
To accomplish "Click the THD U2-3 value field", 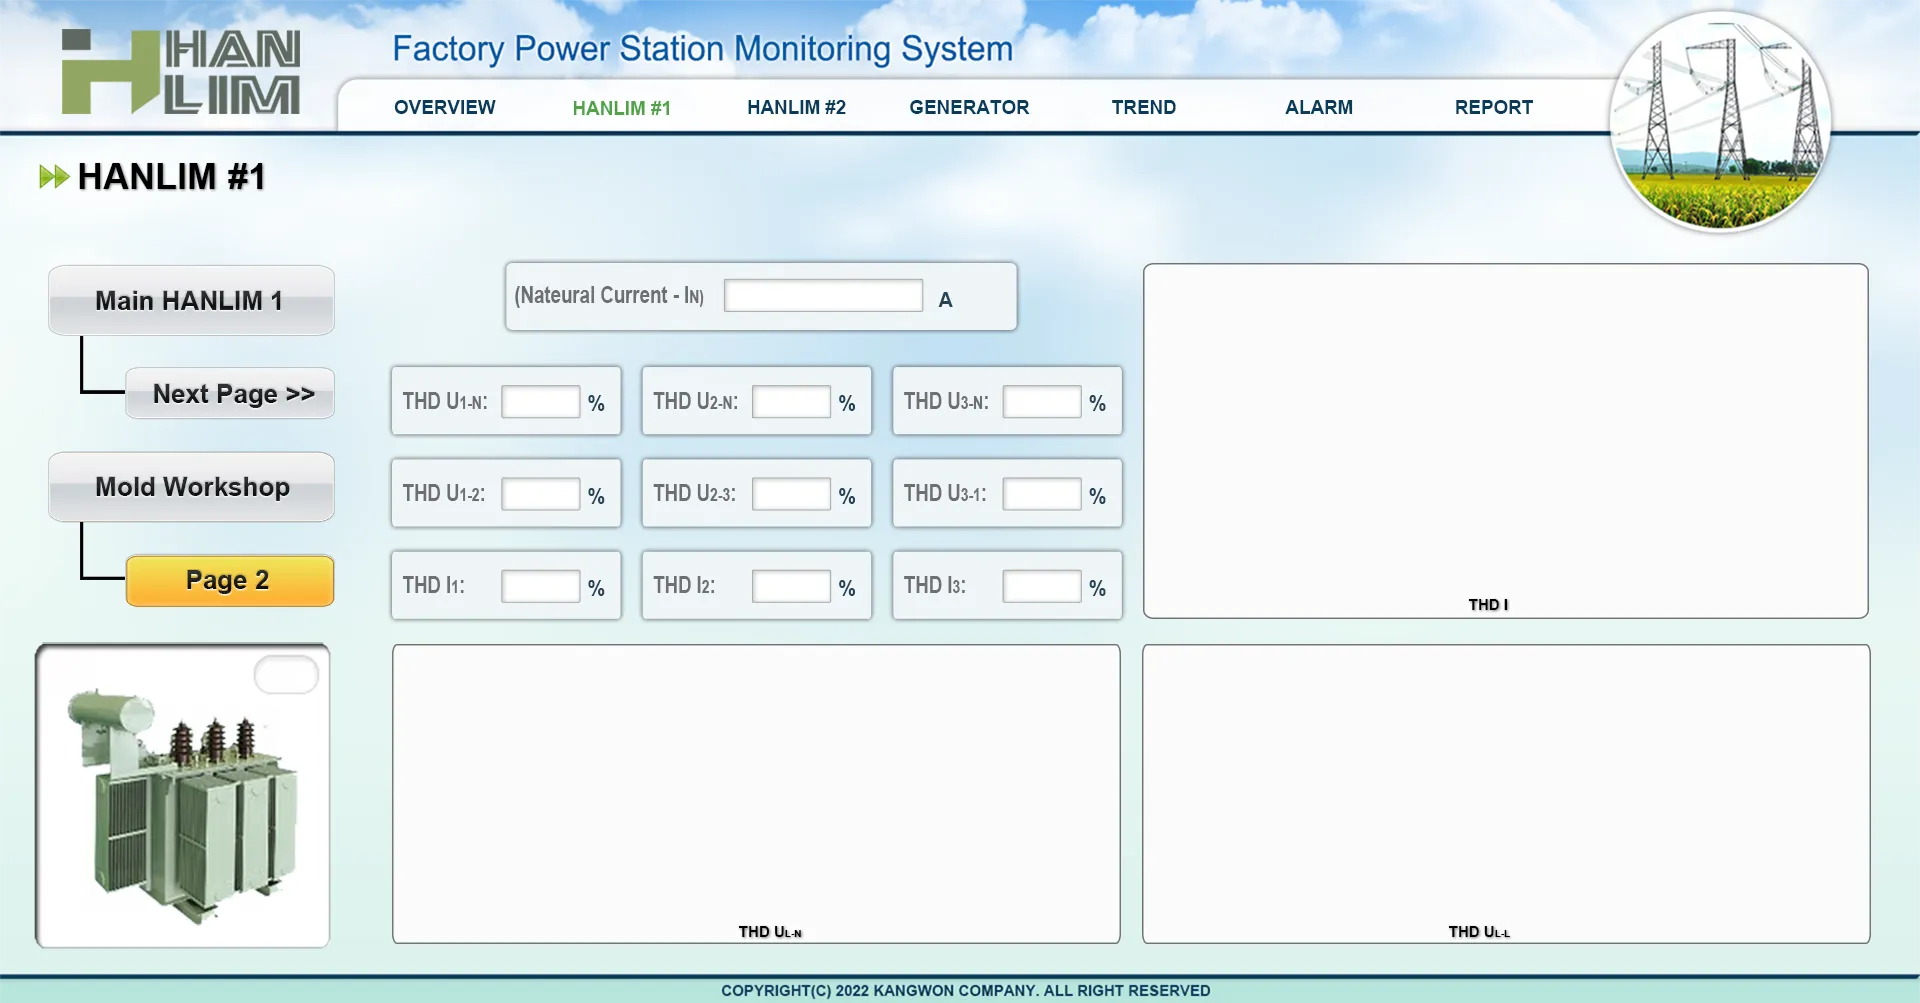I will (791, 494).
